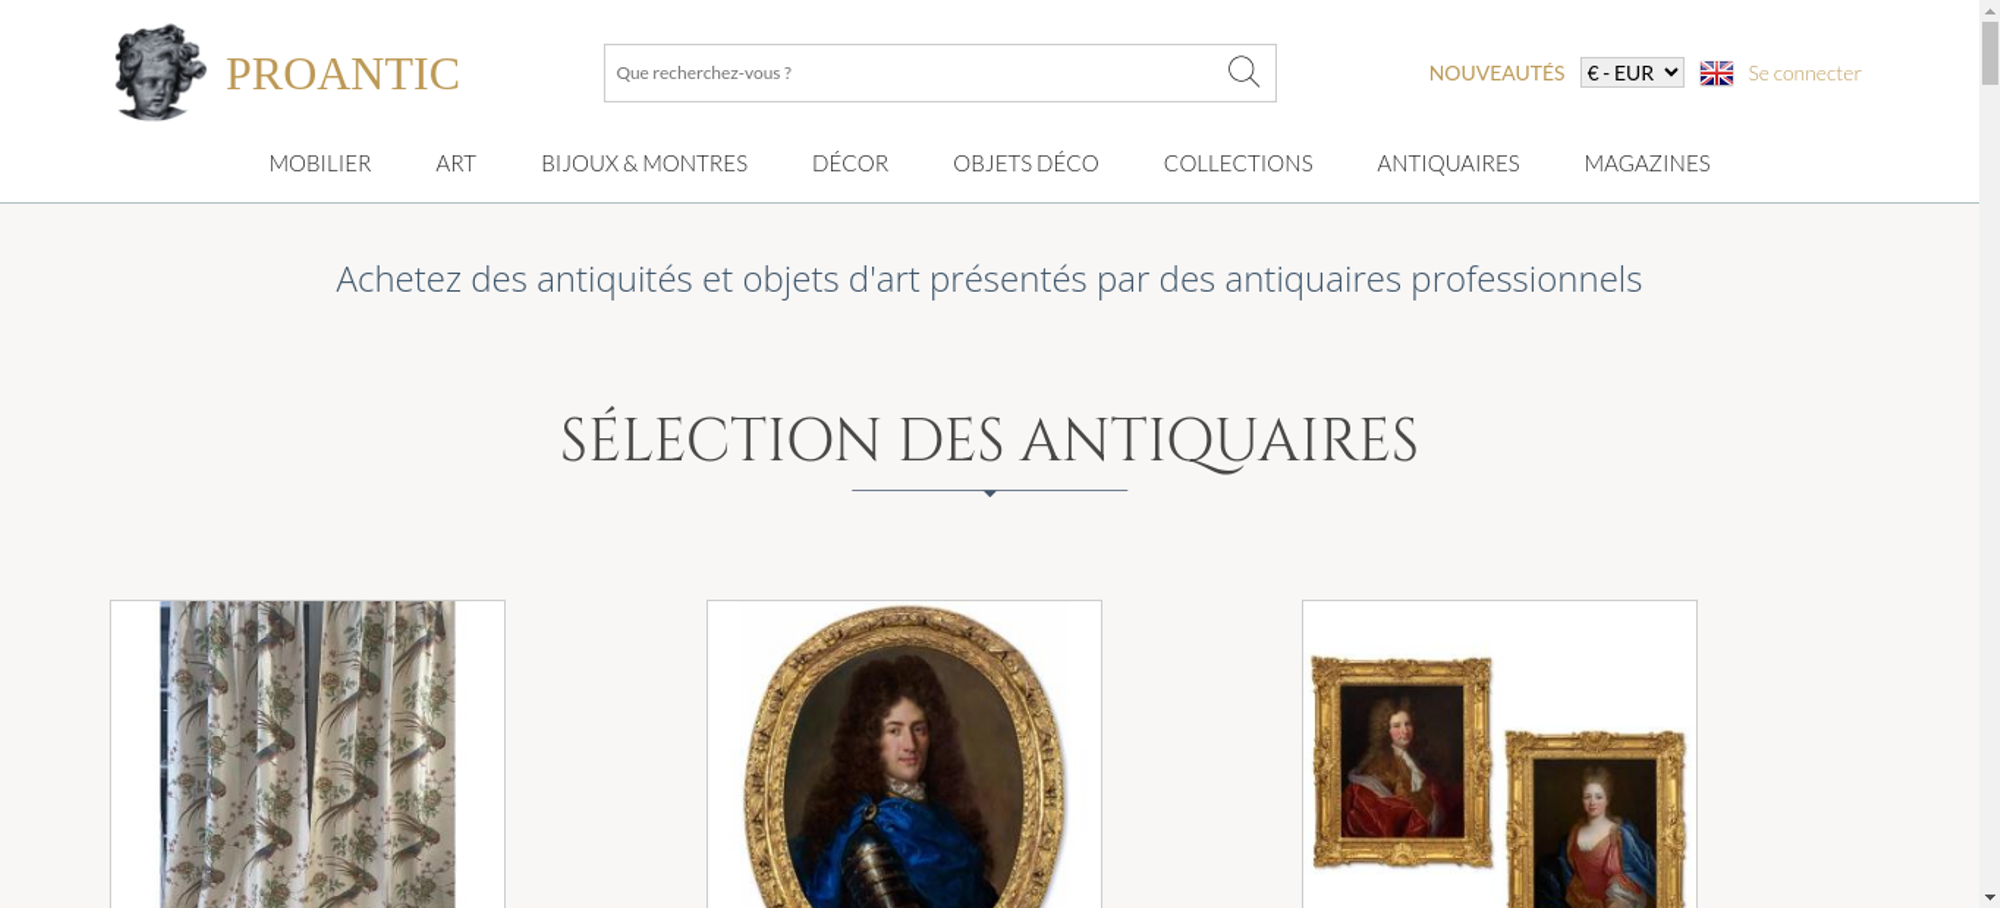Switch language via the UK flag icon
Viewport: 2000px width, 908px height.
1716,73
